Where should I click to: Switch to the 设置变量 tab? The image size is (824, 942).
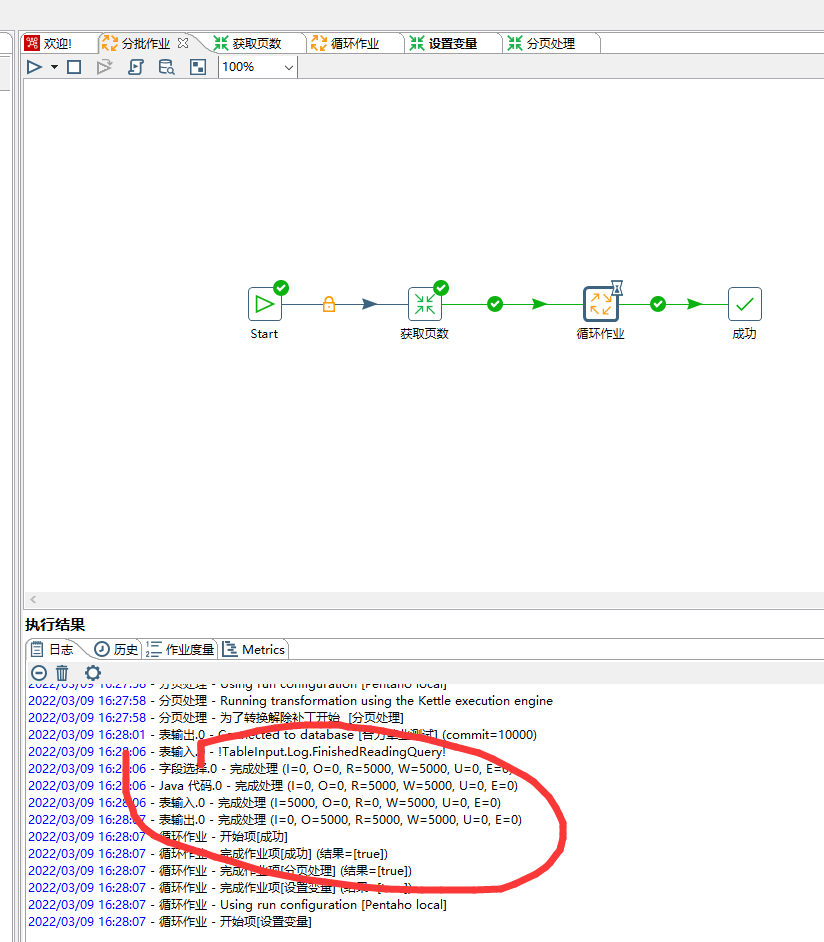(x=452, y=43)
